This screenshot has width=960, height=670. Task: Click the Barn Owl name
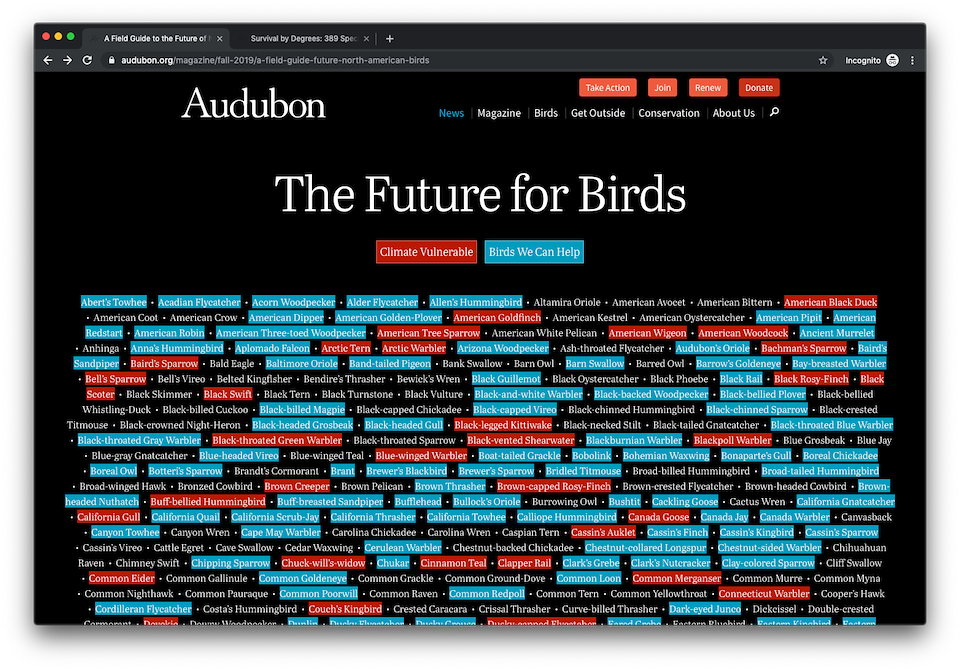click(534, 363)
